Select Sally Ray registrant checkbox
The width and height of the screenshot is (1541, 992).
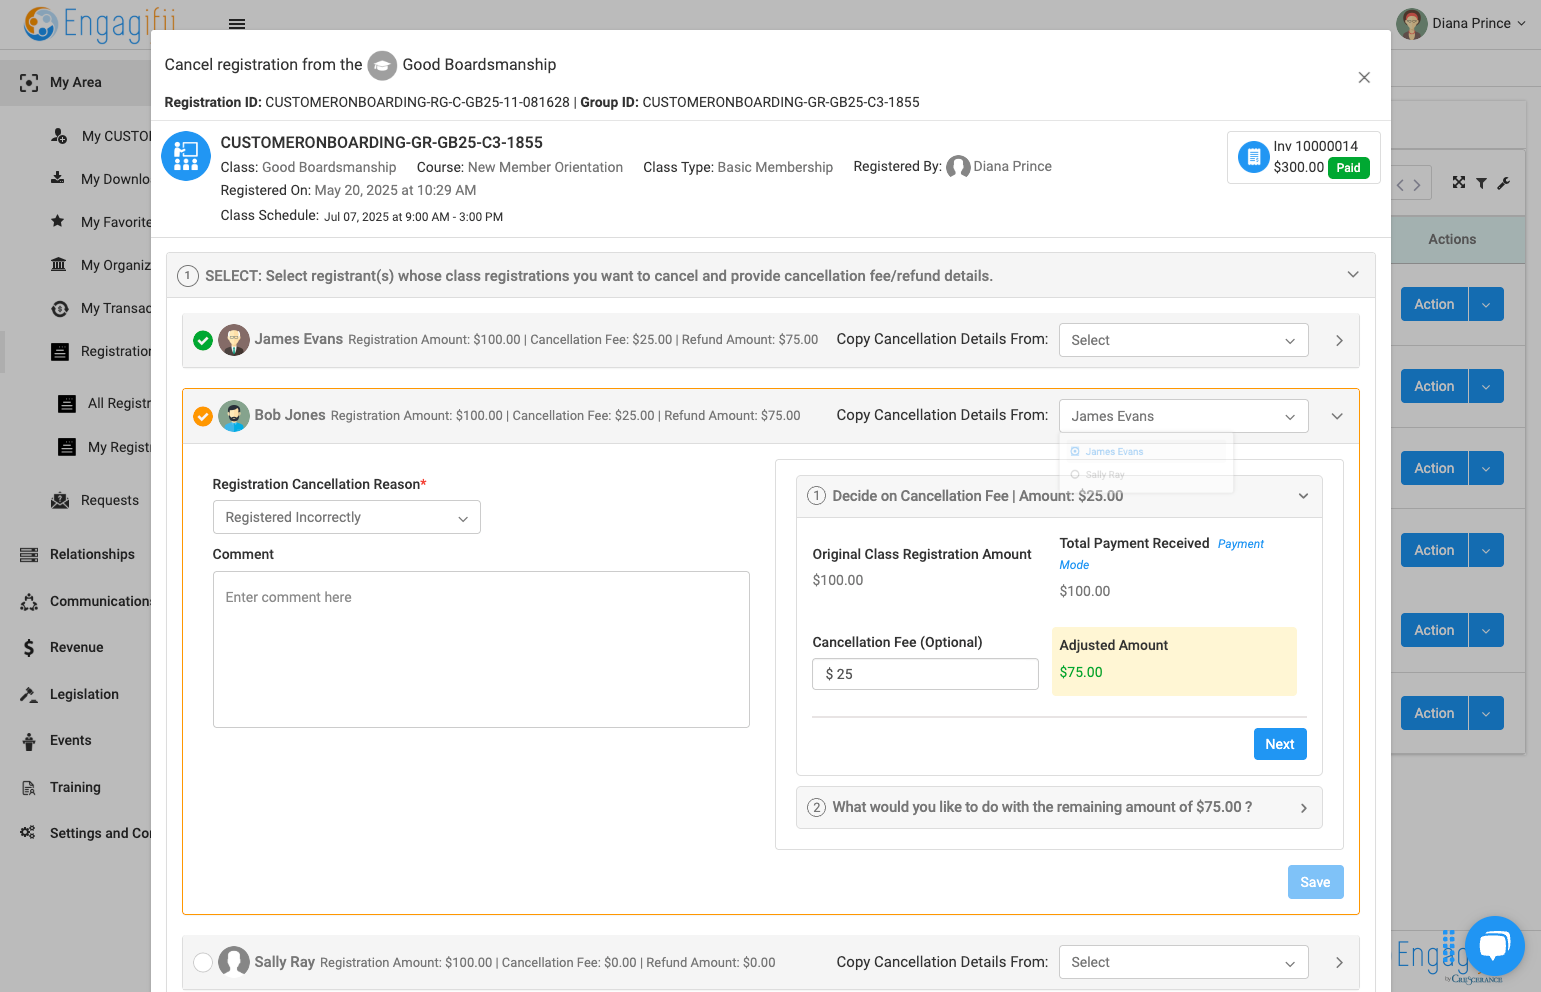click(203, 962)
